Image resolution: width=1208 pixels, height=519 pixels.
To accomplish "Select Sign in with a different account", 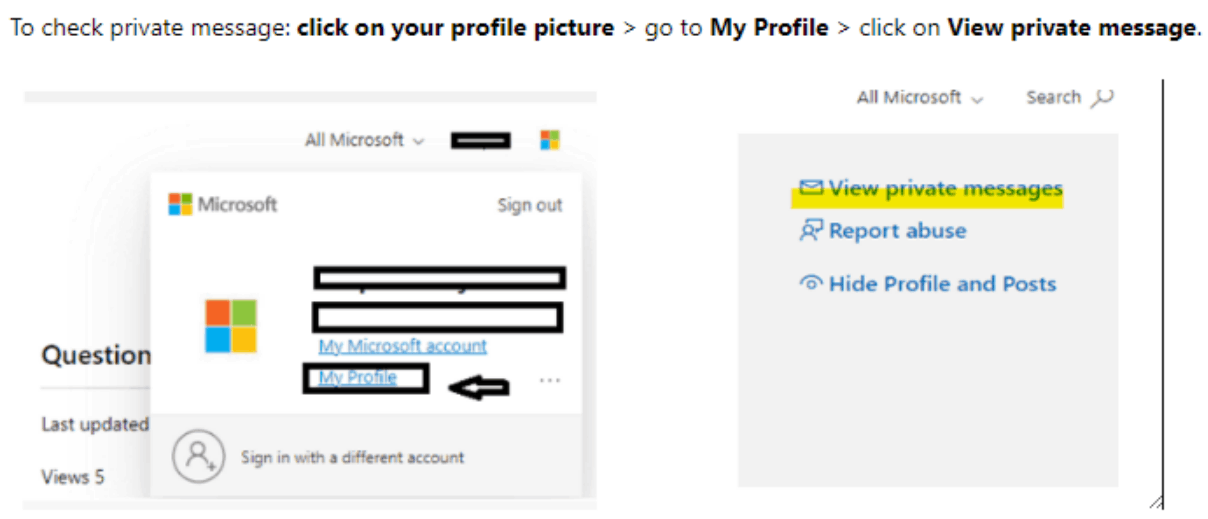I will 352,457.
